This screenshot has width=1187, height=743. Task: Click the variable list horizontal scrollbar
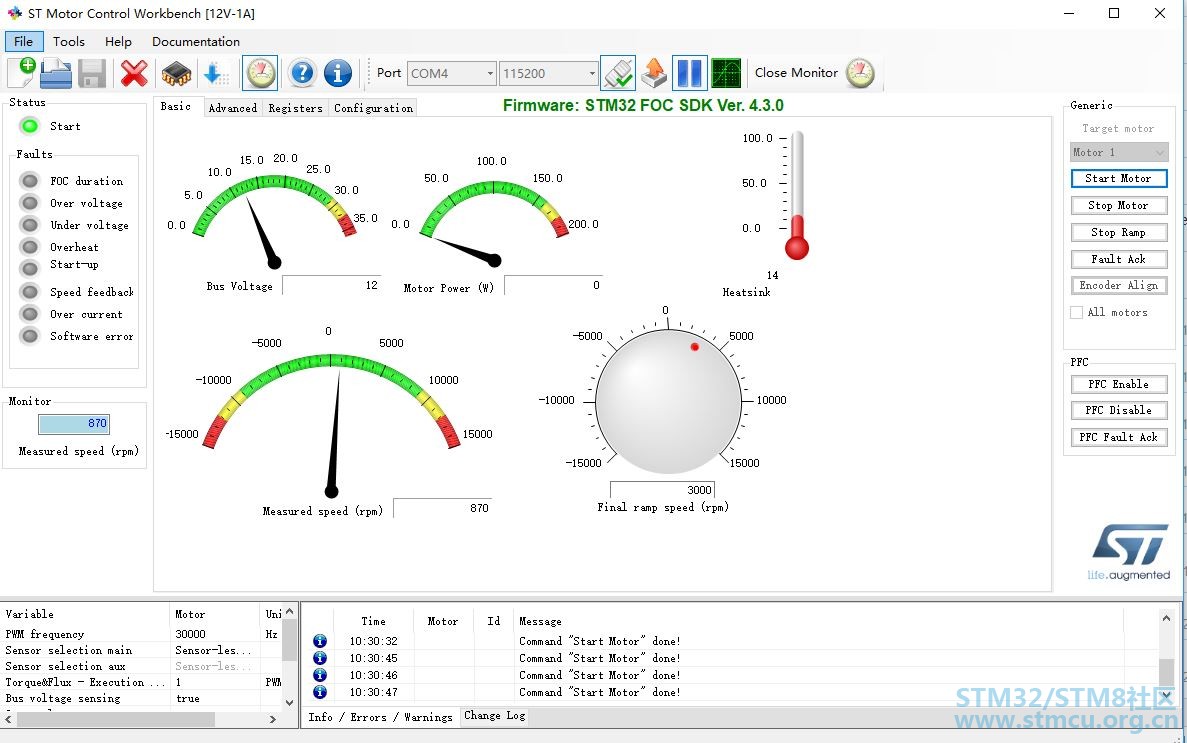pyautogui.click(x=141, y=720)
